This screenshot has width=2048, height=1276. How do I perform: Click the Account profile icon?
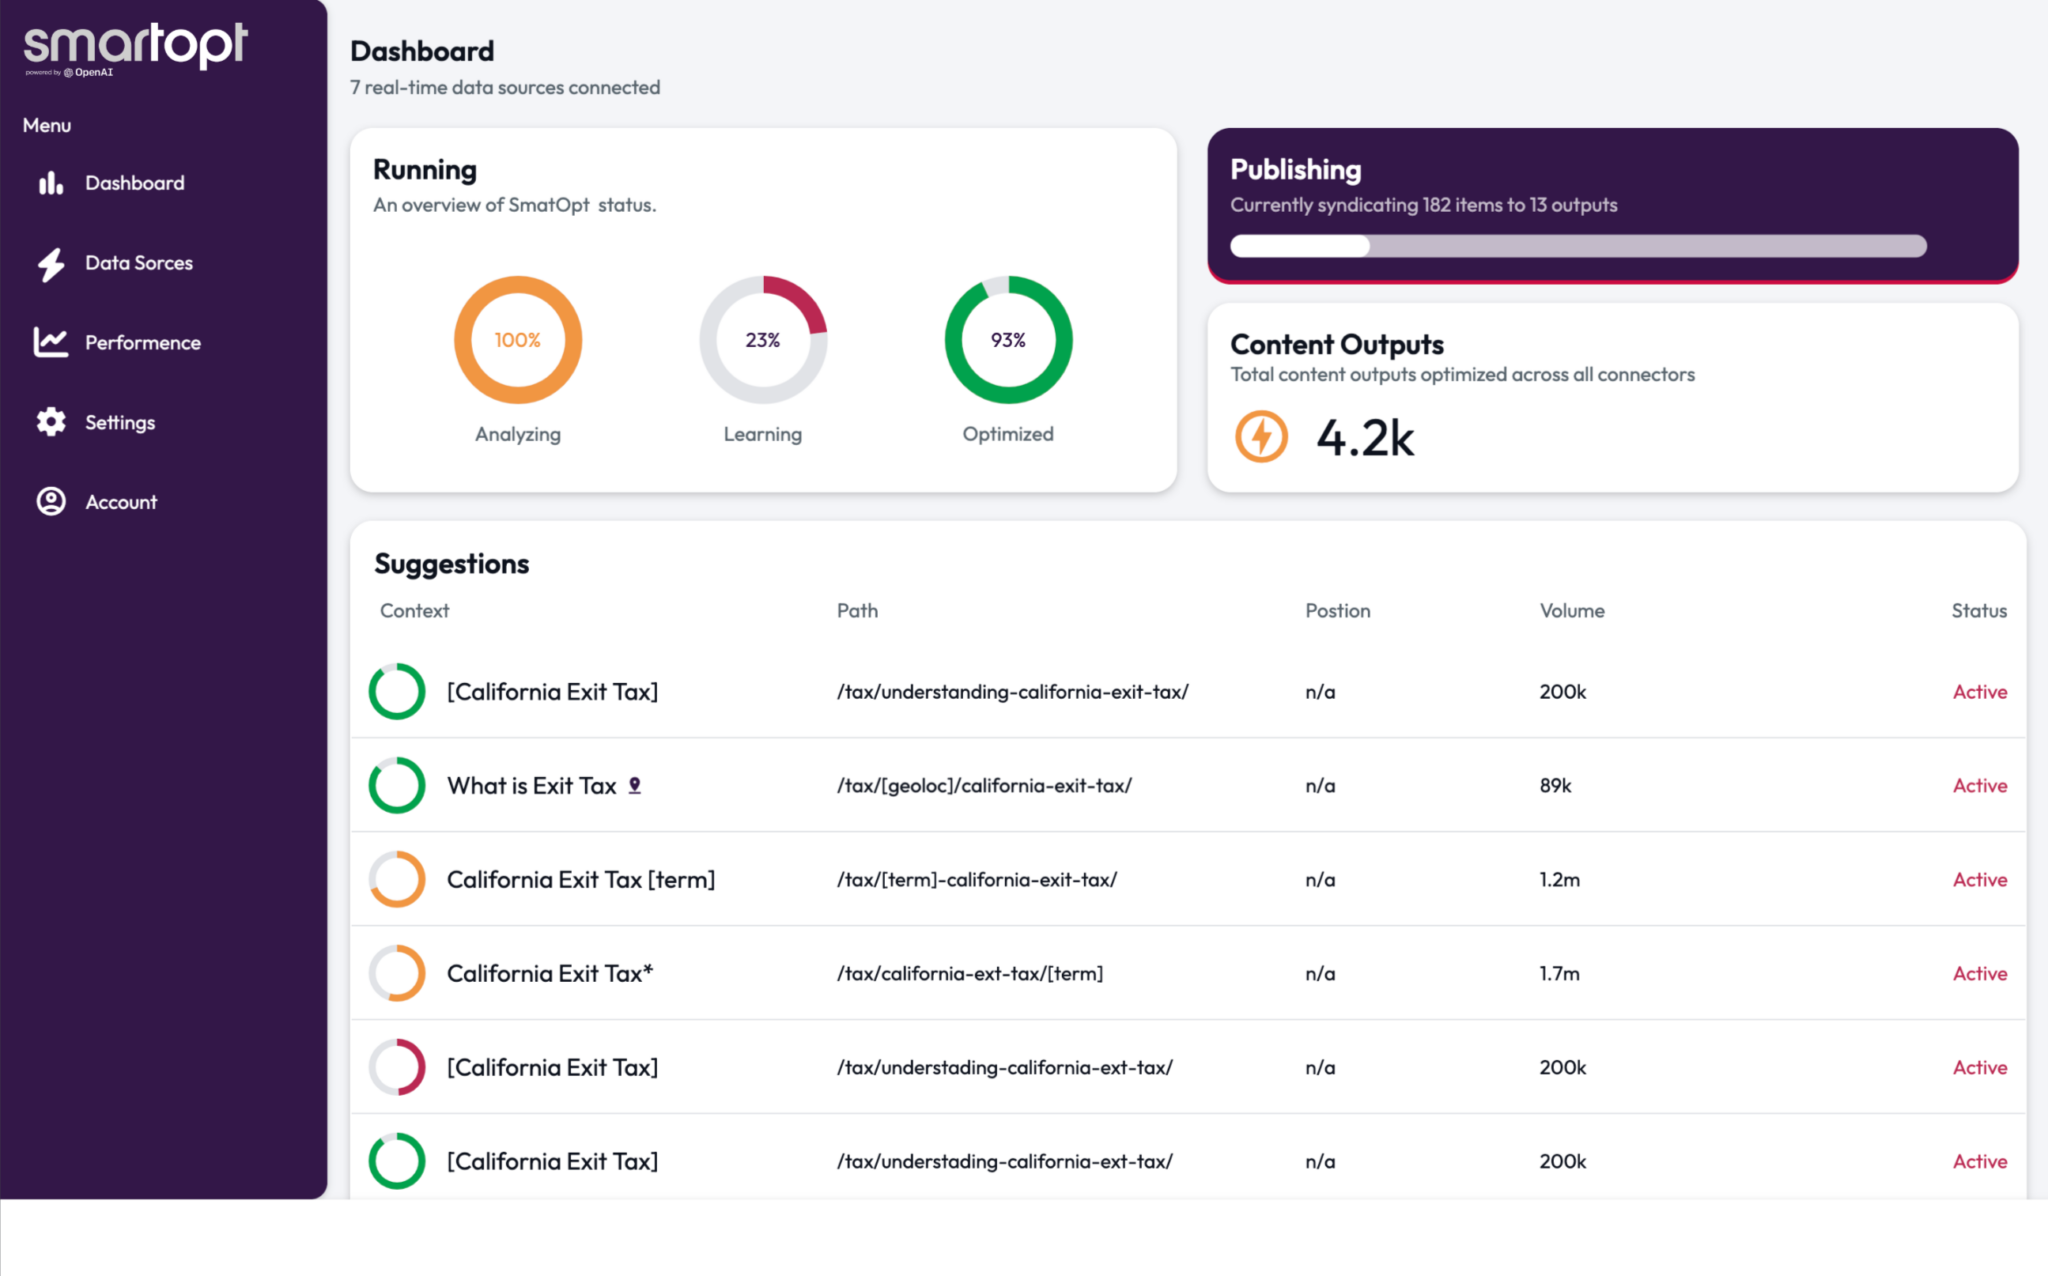pos(51,501)
